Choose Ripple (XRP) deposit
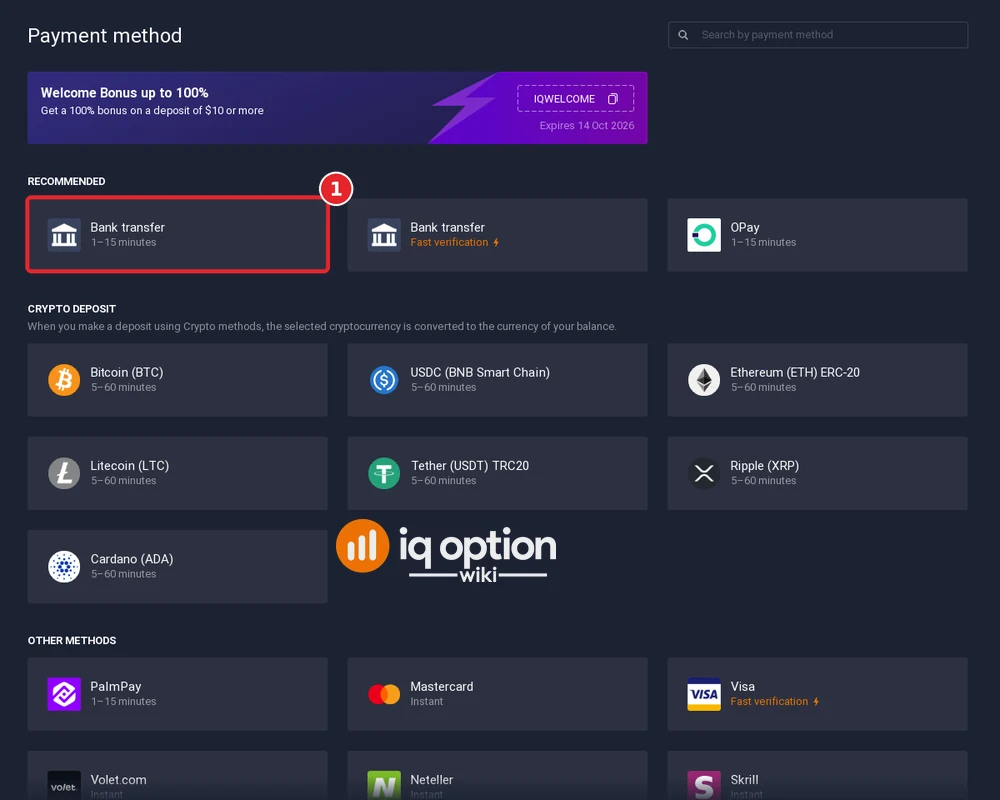Image resolution: width=1000 pixels, height=800 pixels. pos(818,473)
